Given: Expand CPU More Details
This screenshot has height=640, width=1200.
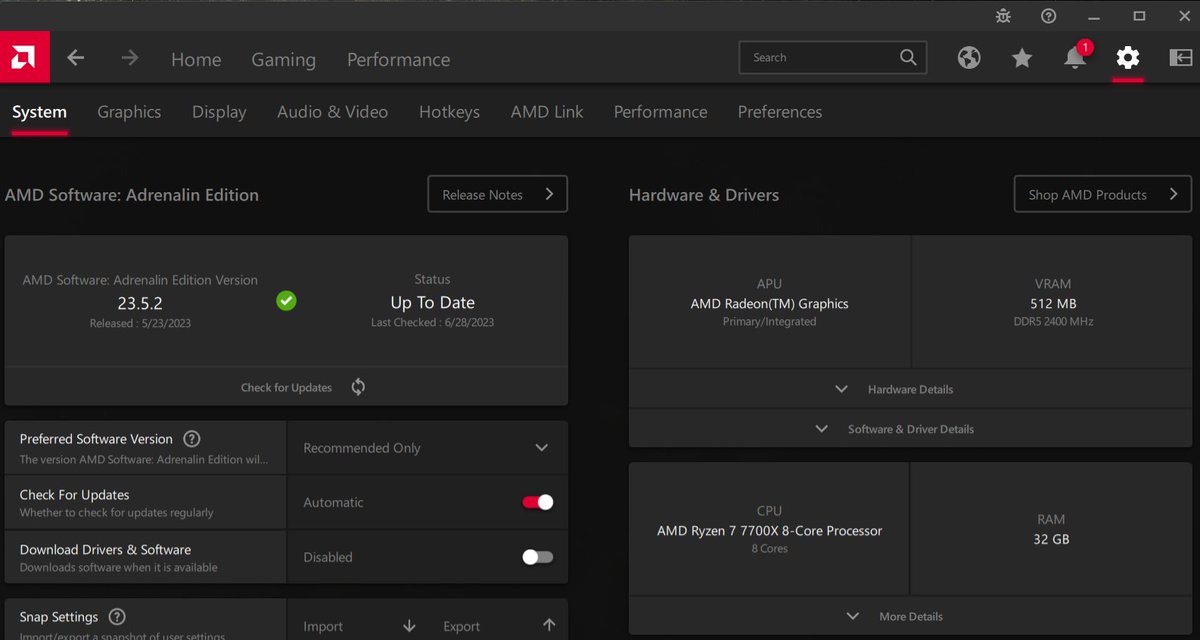Looking at the screenshot, I should [x=910, y=616].
